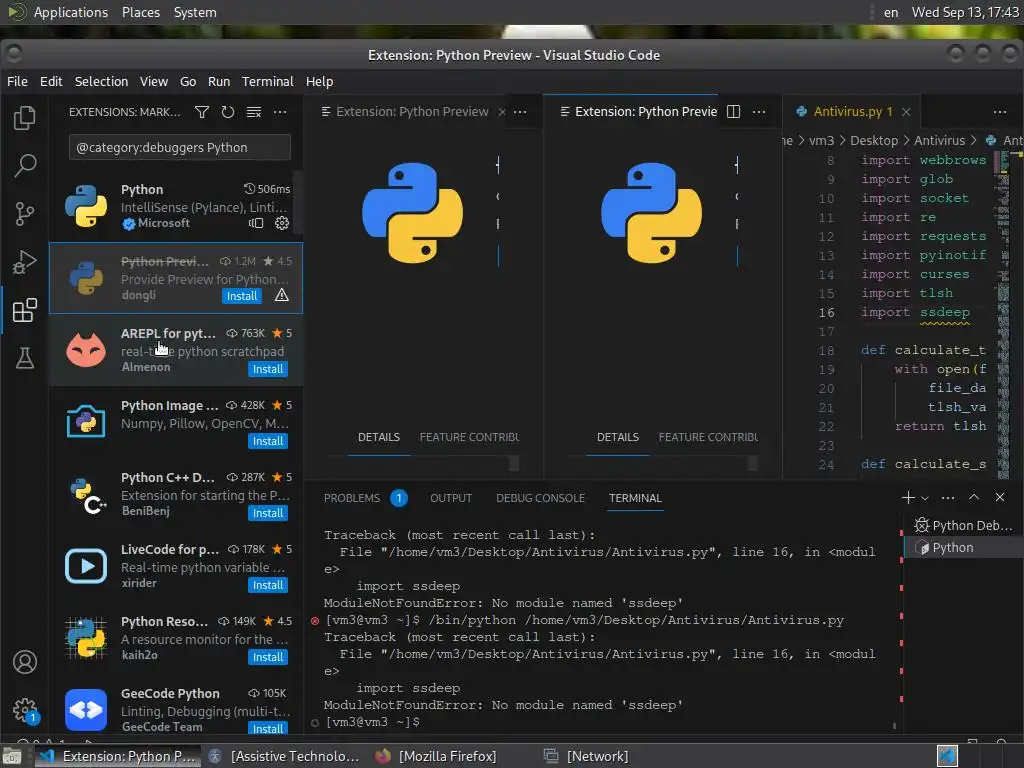Viewport: 1024px width, 768px height.
Task: Click the Python extension manage gear
Action: pyautogui.click(x=281, y=223)
